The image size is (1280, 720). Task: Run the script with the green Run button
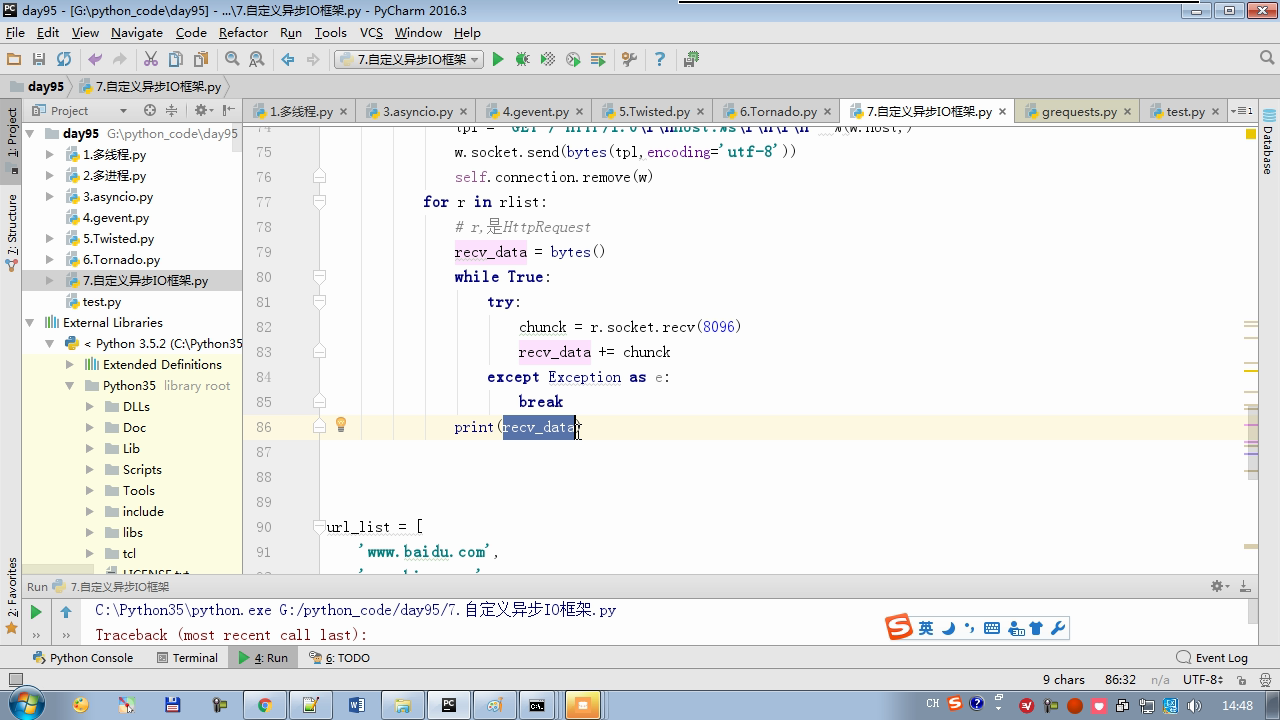click(498, 60)
